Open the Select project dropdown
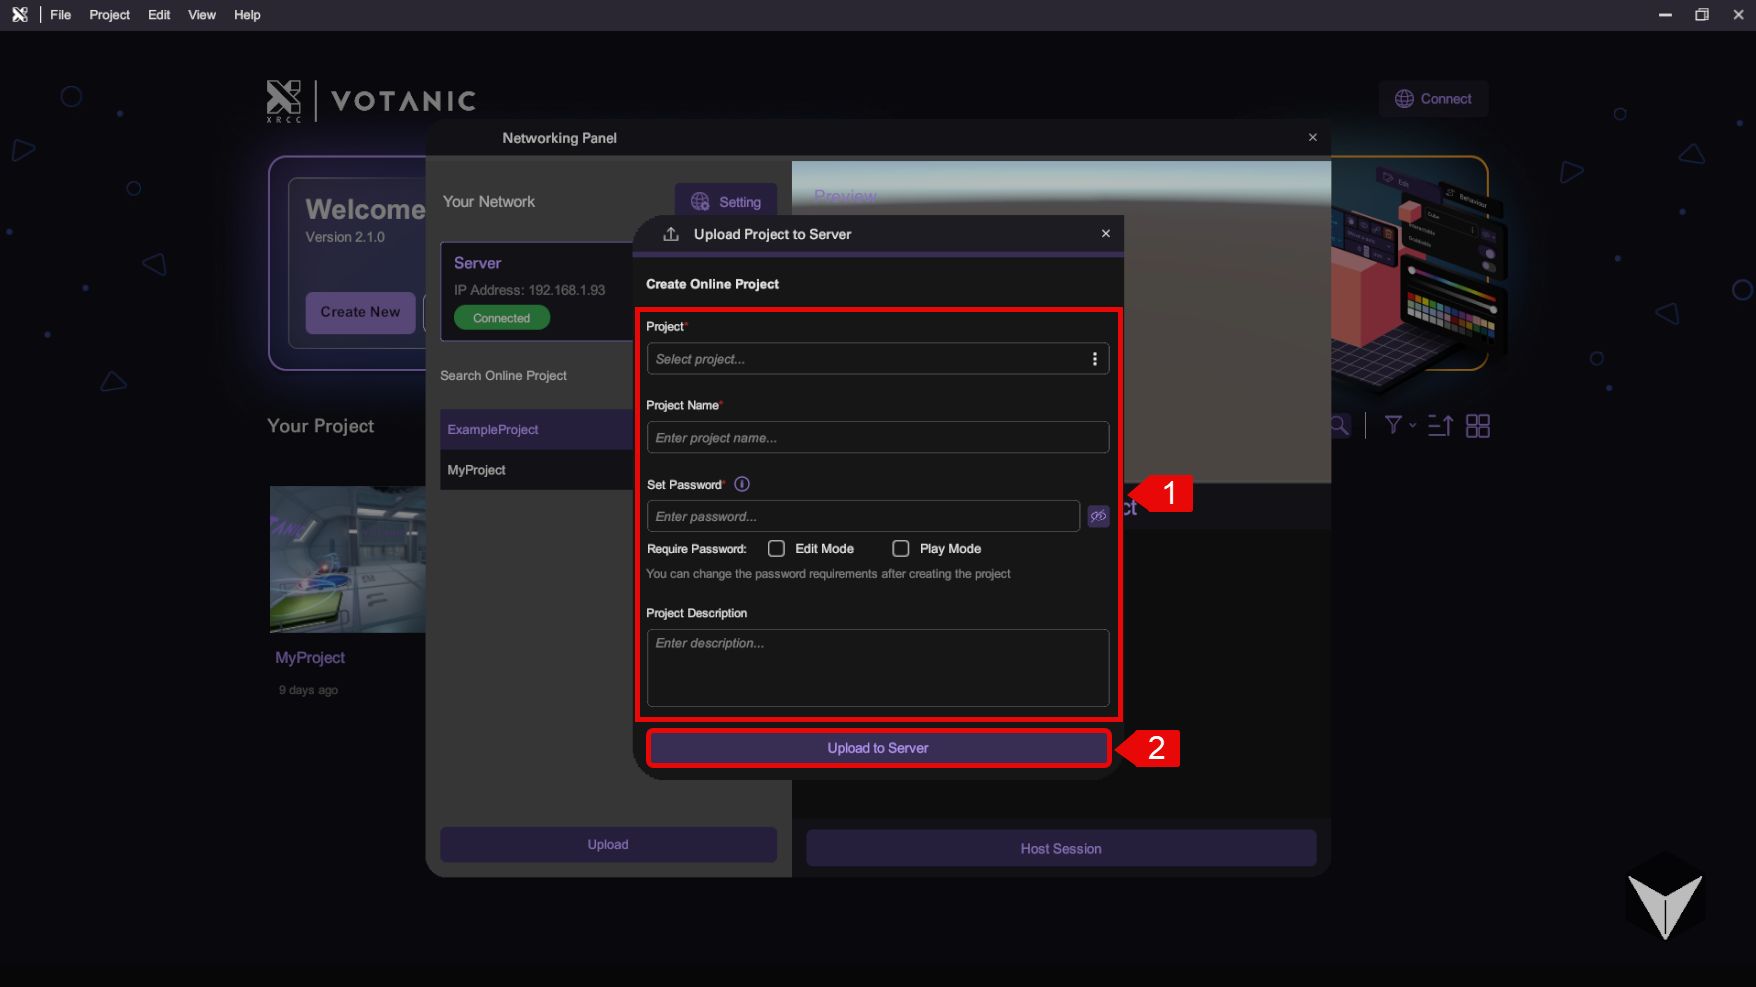Screen dimensions: 1756x987 [x=865, y=359]
